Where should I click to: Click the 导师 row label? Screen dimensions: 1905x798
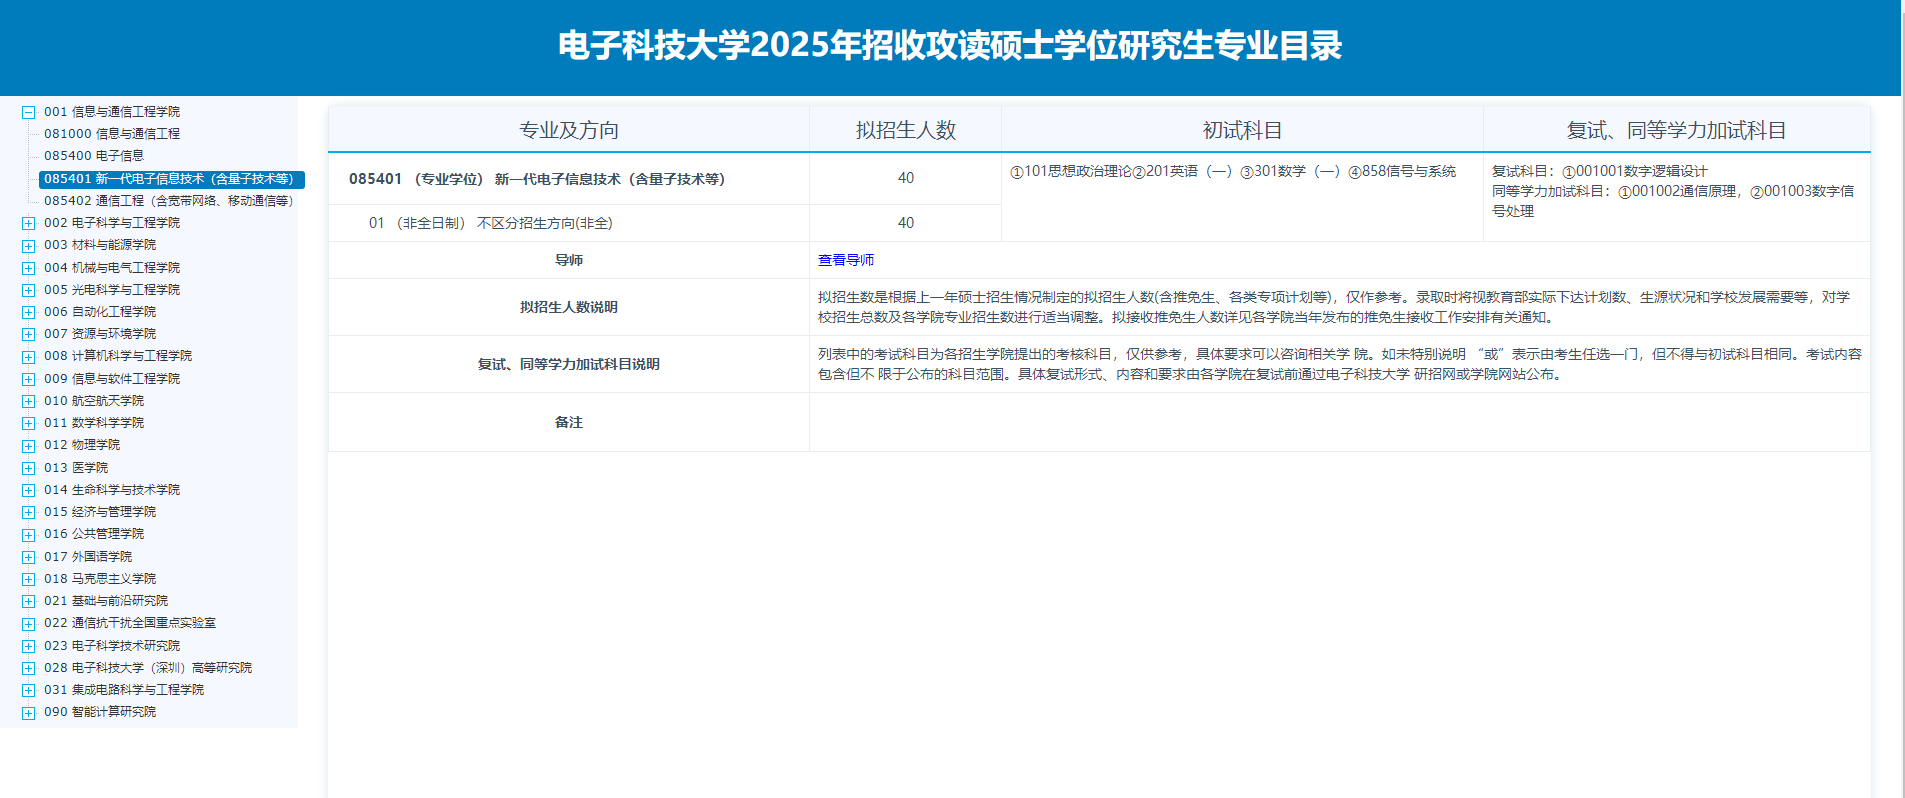pos(569,260)
